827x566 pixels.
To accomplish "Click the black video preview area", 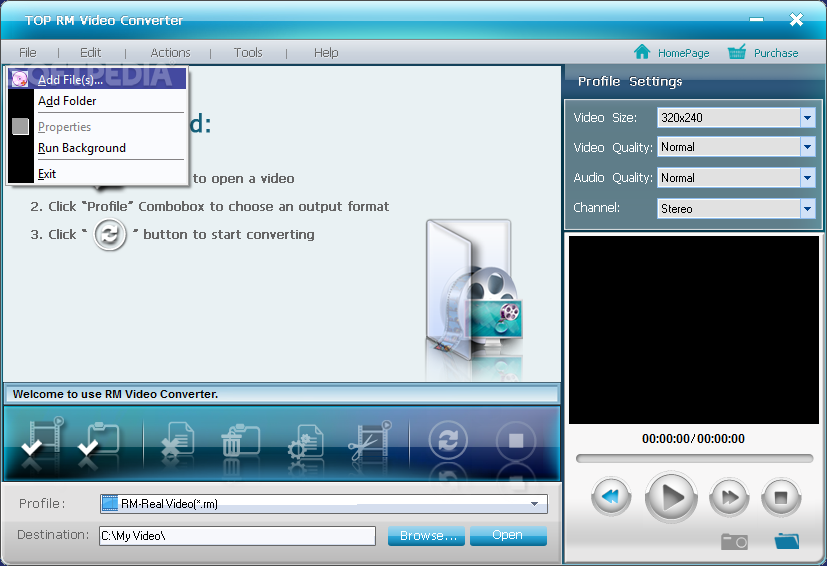I will (694, 330).
